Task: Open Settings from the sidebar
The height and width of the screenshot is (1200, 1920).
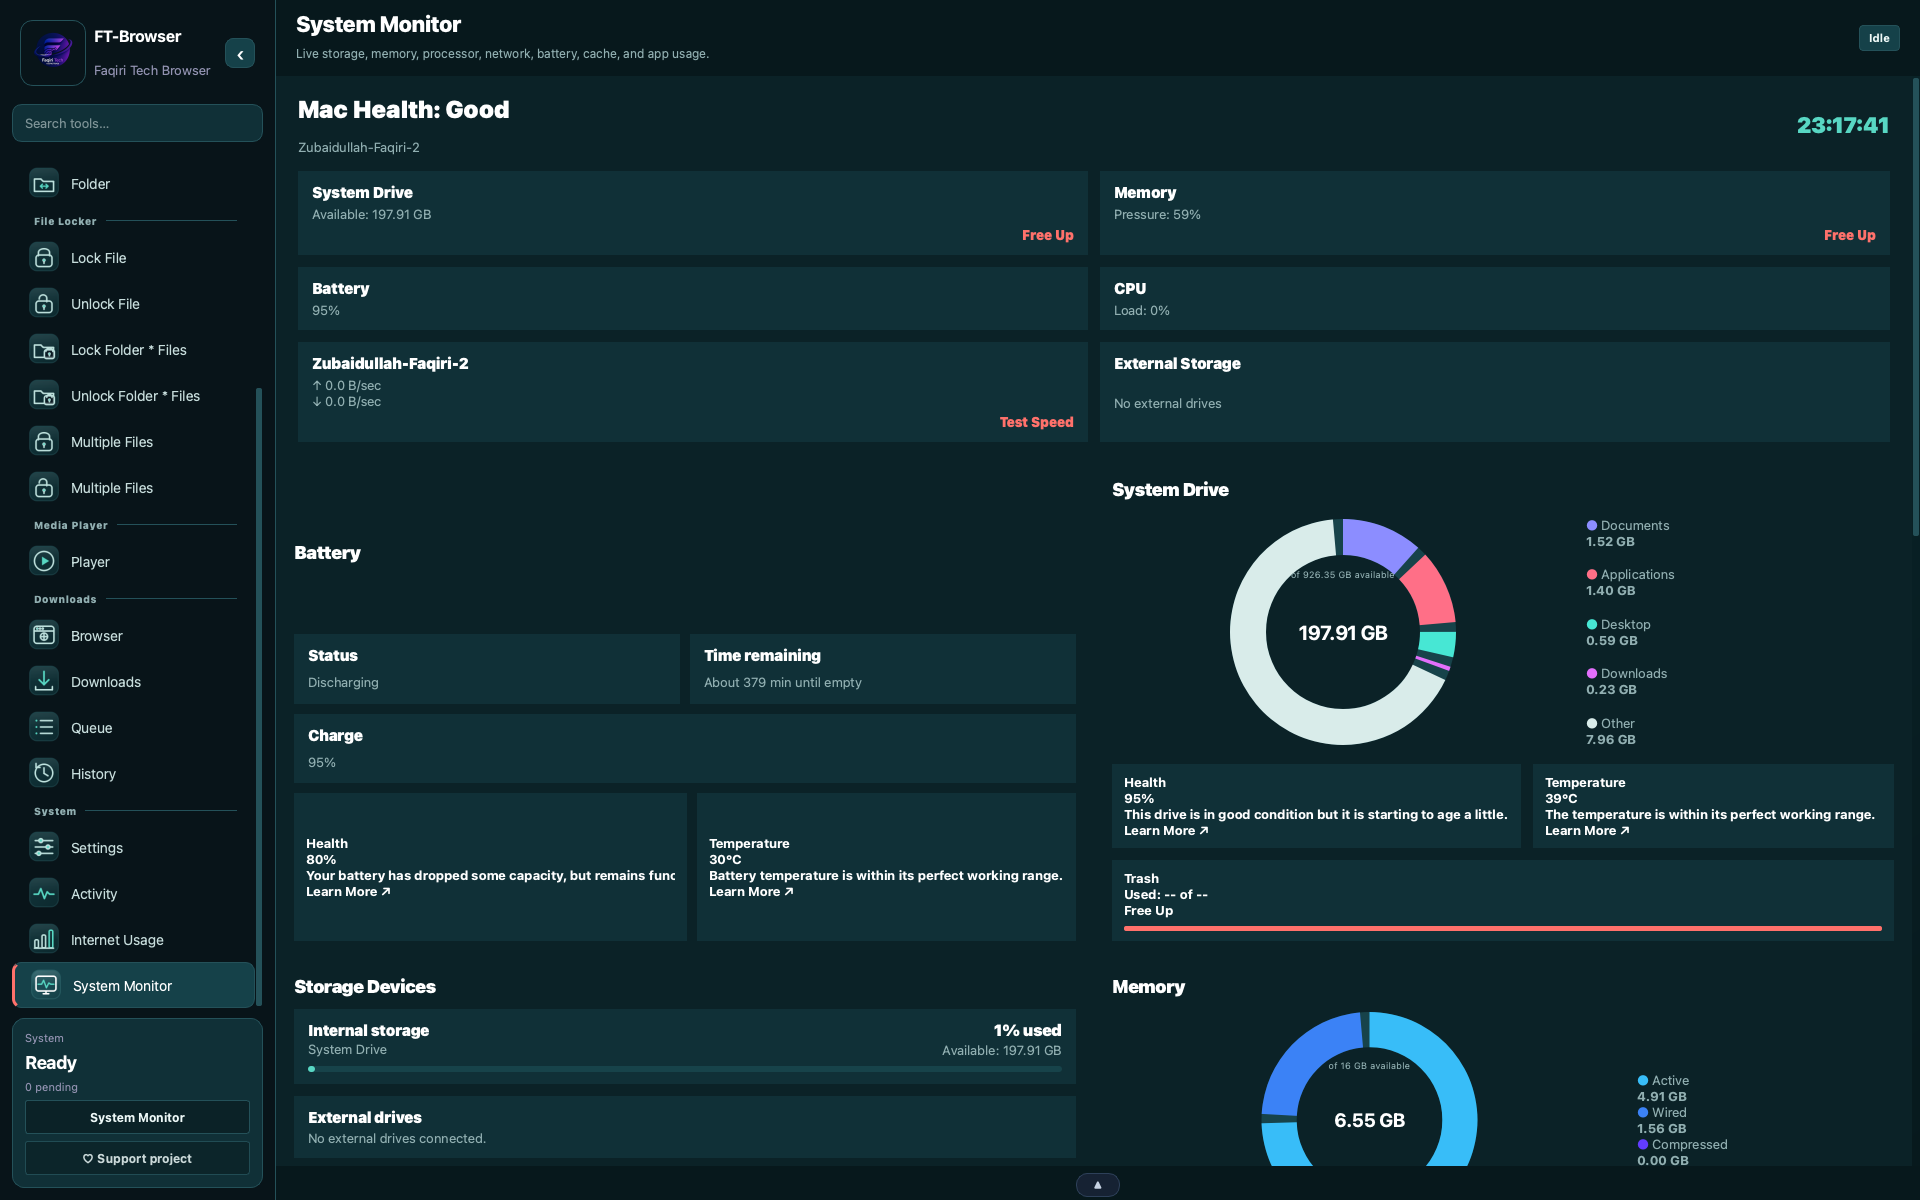Action: point(134,848)
